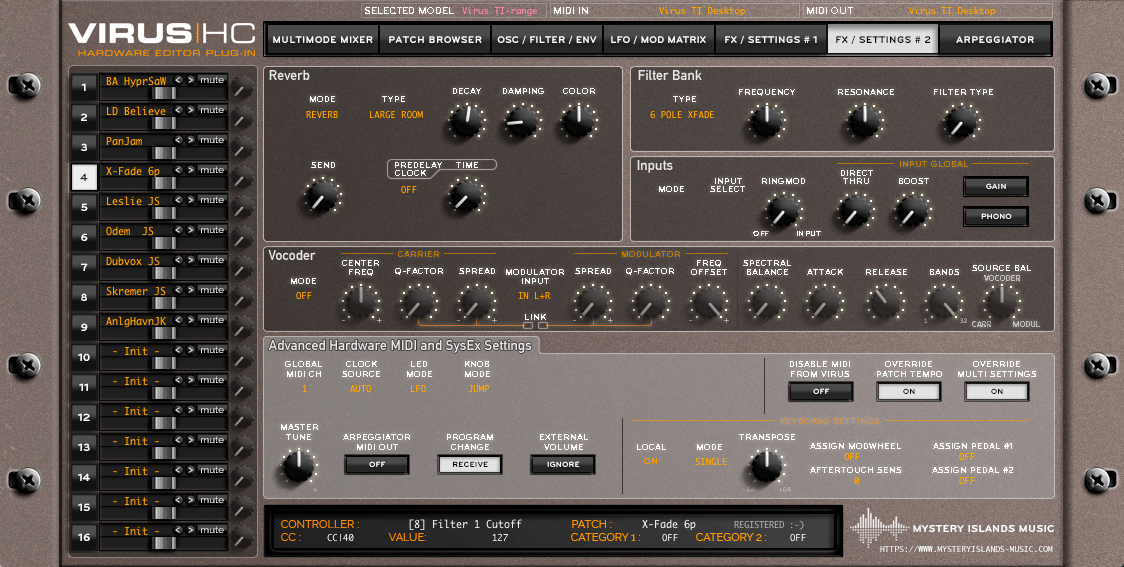Open Modulator Input selector IN L+R
This screenshot has height=567, width=1124.
534,295
